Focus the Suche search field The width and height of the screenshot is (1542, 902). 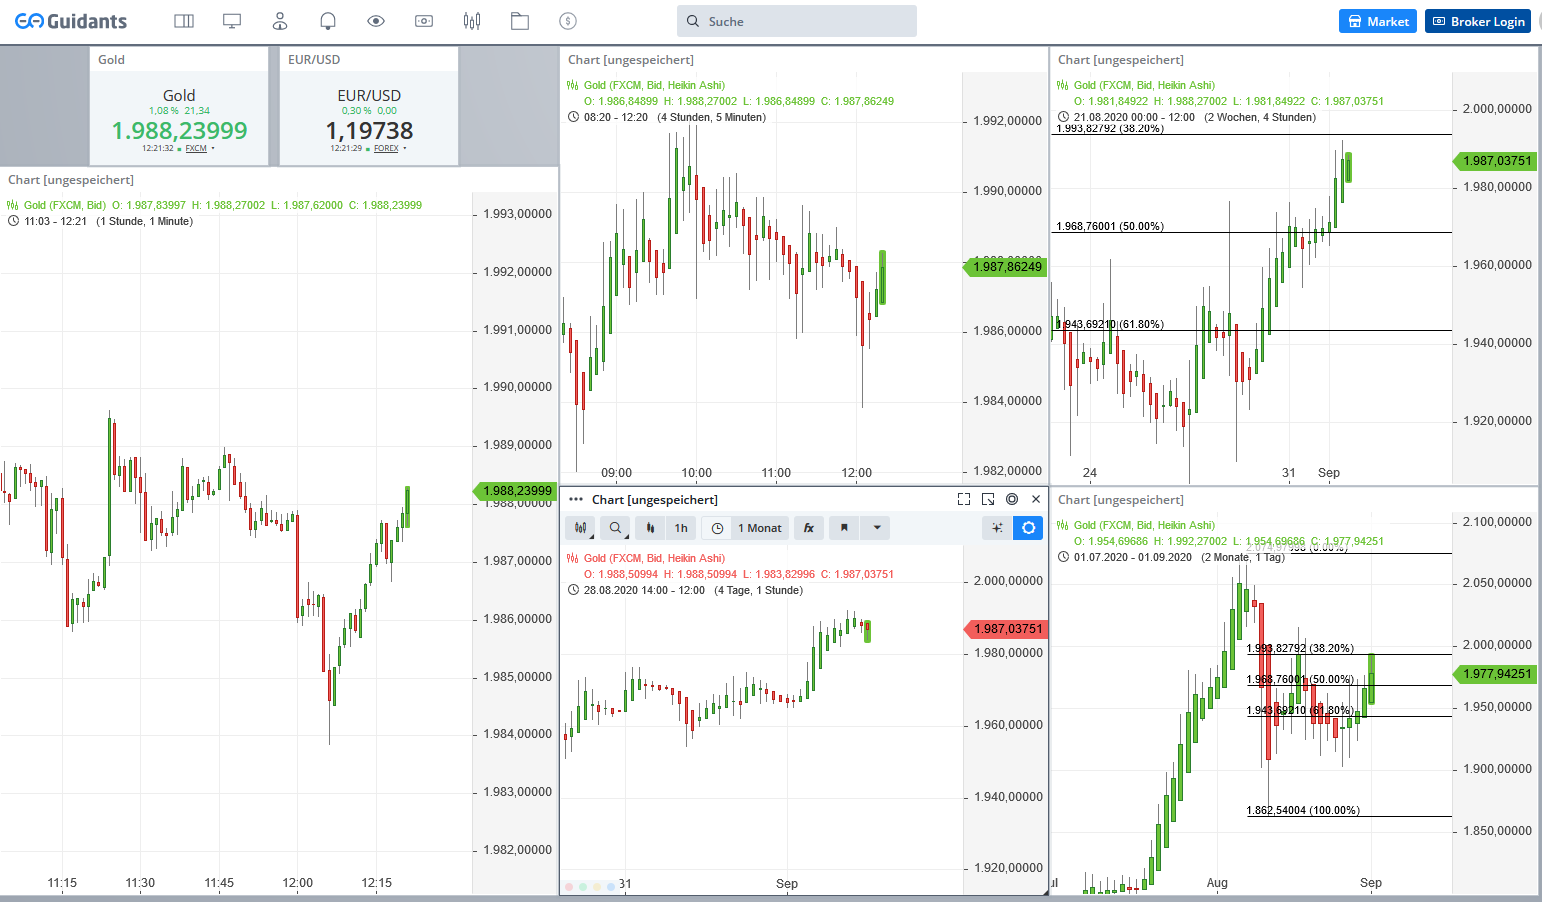pyautogui.click(x=797, y=21)
